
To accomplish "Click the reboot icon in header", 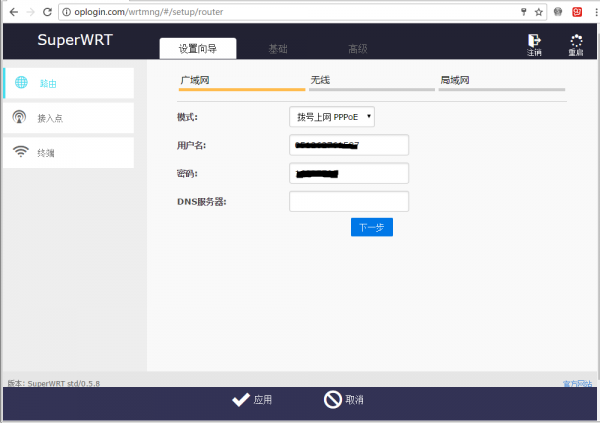I will coord(576,41).
